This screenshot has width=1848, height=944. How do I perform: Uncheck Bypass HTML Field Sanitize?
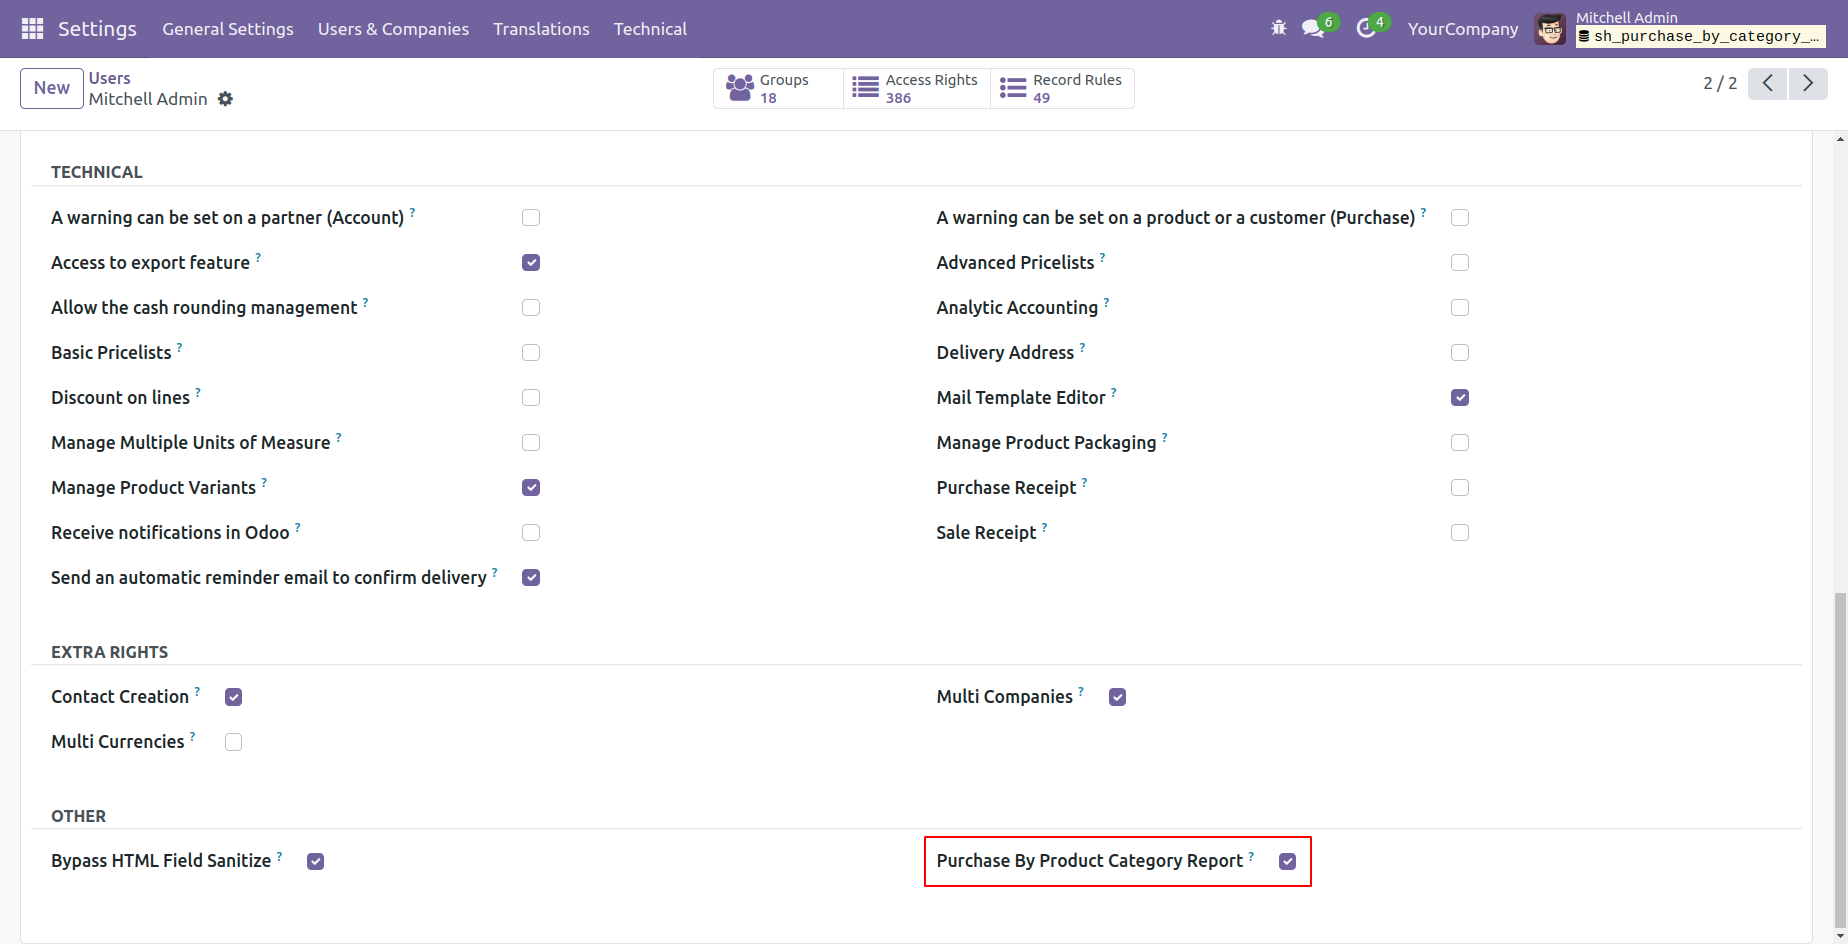(x=315, y=861)
